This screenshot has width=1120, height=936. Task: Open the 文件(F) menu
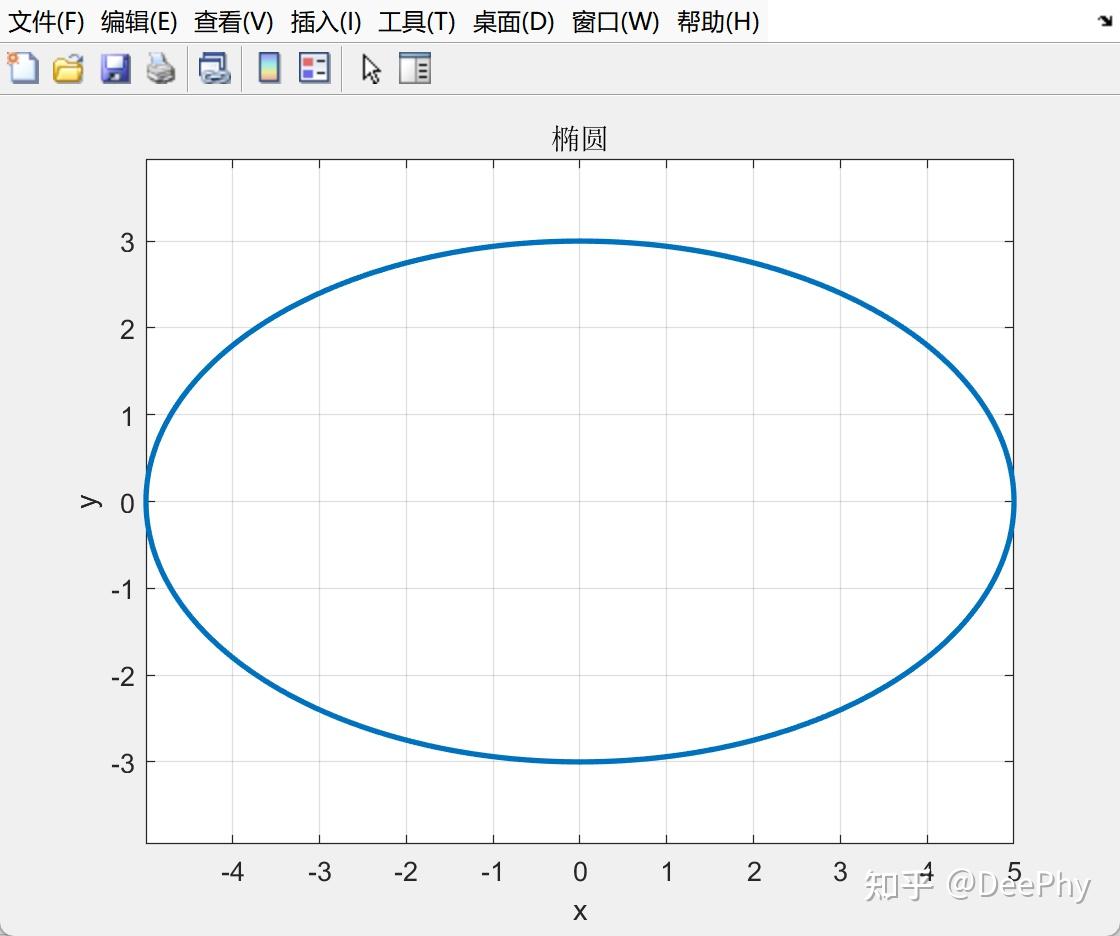46,22
